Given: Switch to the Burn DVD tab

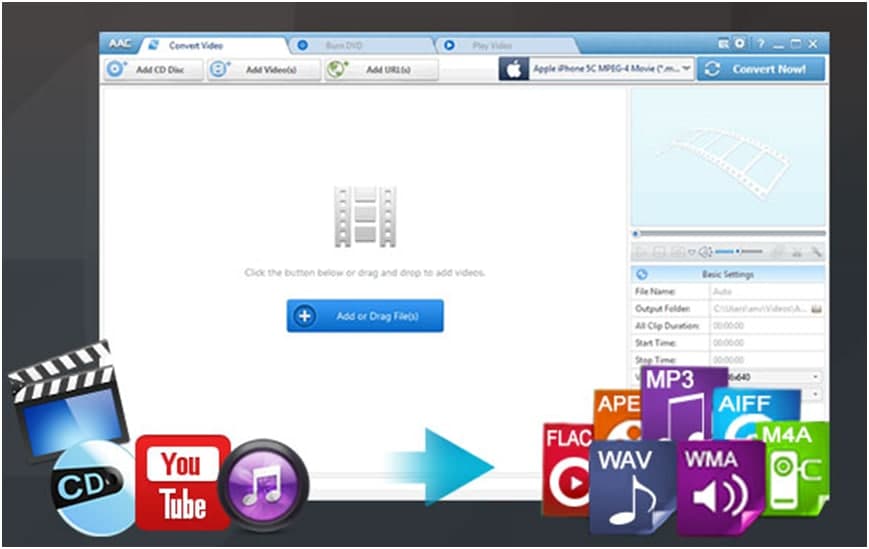Looking at the screenshot, I should coord(362,45).
